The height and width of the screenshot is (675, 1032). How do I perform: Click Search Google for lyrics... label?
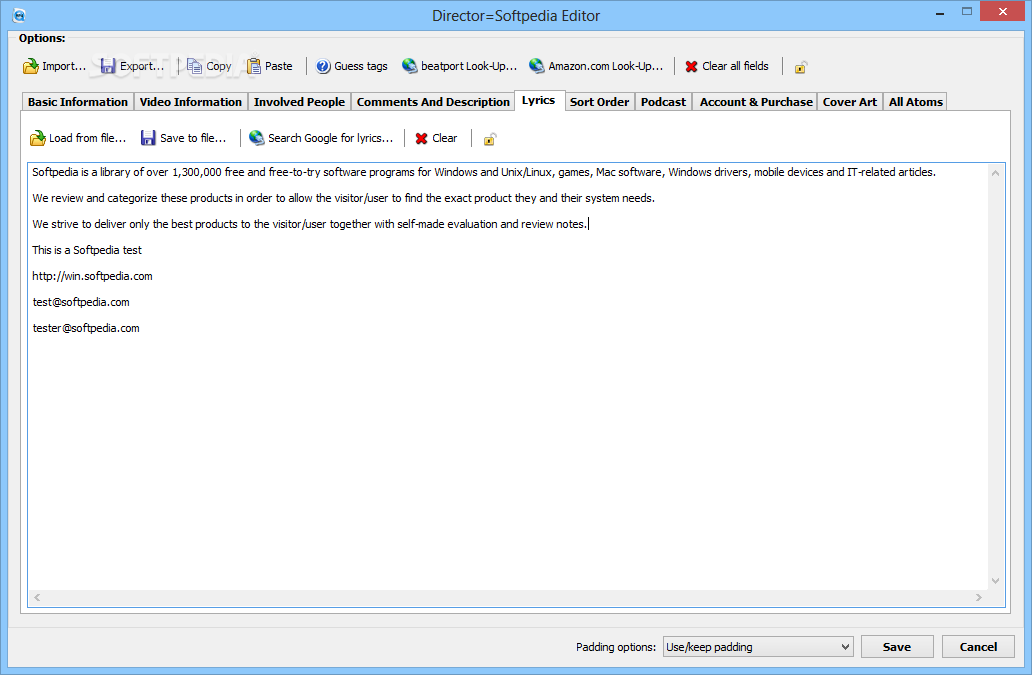click(x=330, y=138)
